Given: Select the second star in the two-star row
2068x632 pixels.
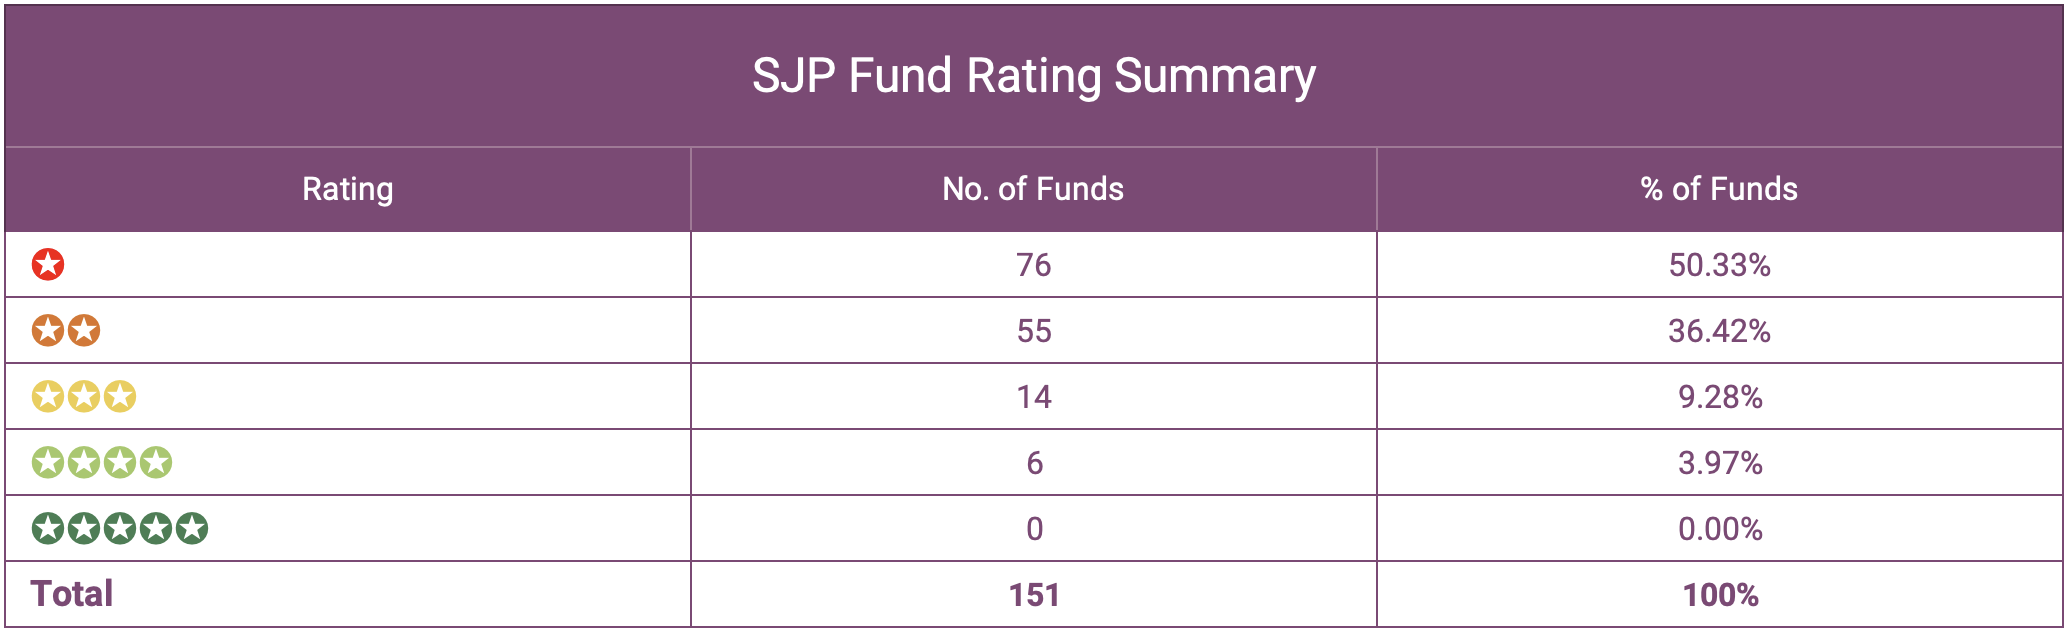Looking at the screenshot, I should pyautogui.click(x=84, y=331).
